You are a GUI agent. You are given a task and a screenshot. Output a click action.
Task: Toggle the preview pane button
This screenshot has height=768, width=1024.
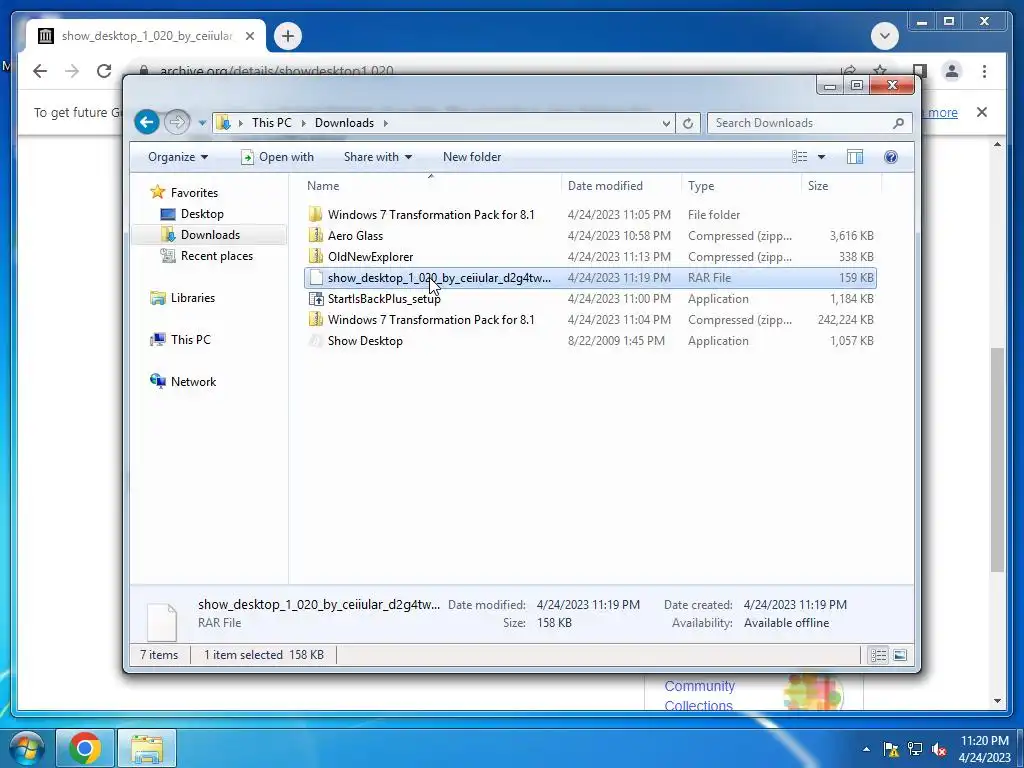pyautogui.click(x=855, y=157)
